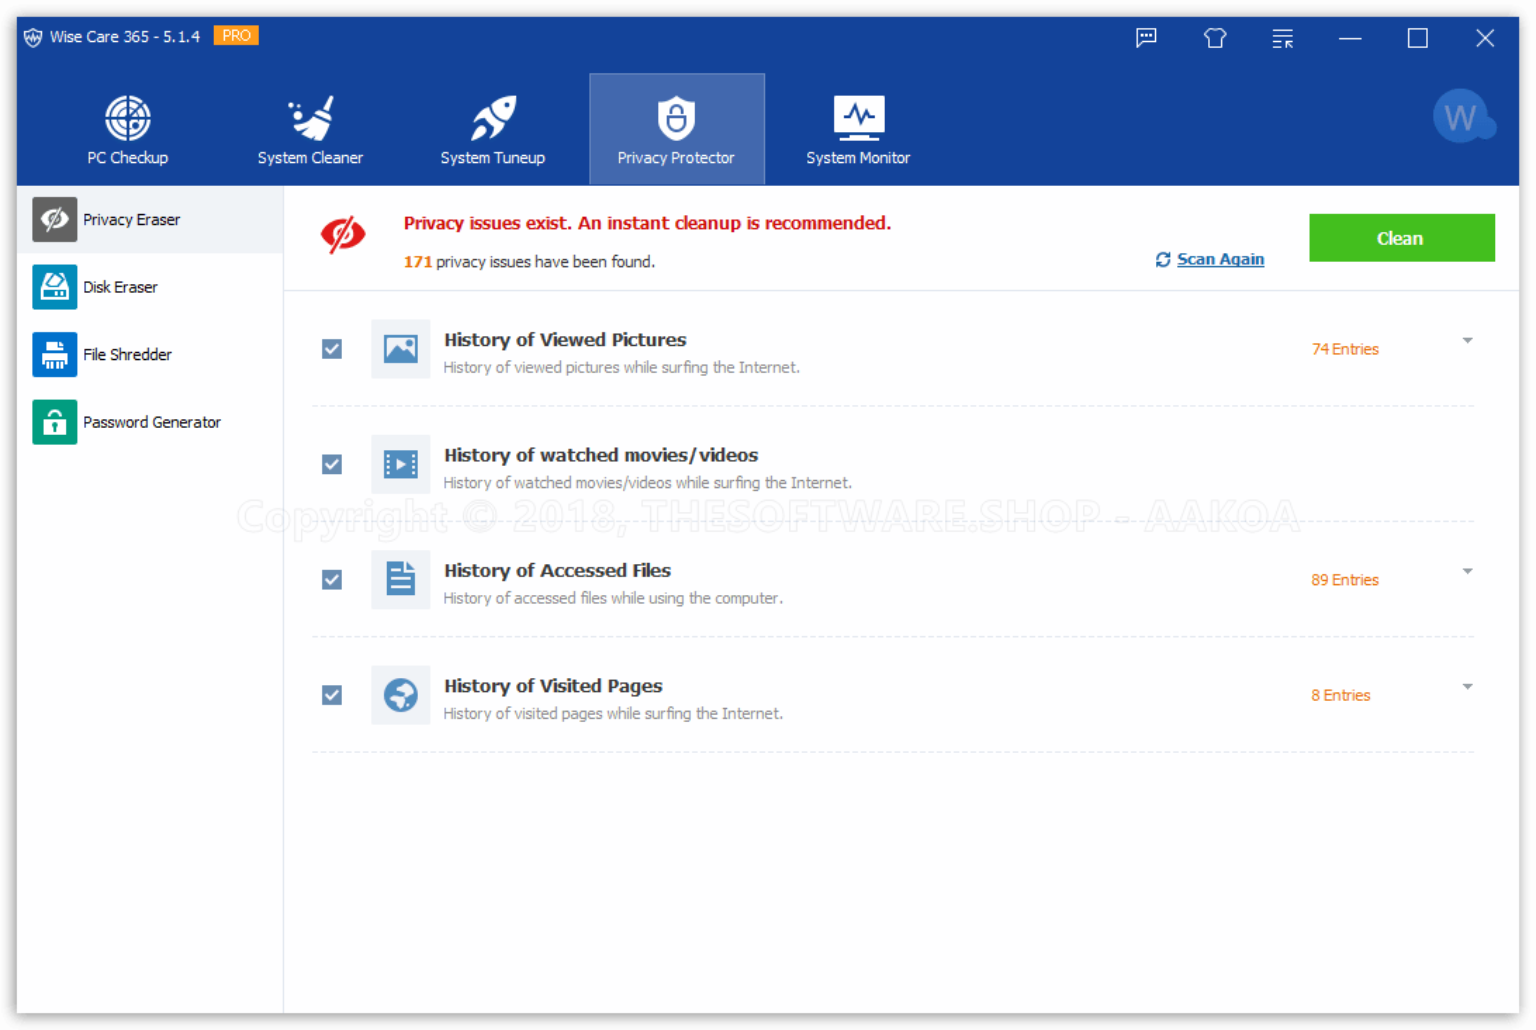1536x1030 pixels.
Task: Click the Privacy Eraser sidebar icon
Action: [55, 219]
